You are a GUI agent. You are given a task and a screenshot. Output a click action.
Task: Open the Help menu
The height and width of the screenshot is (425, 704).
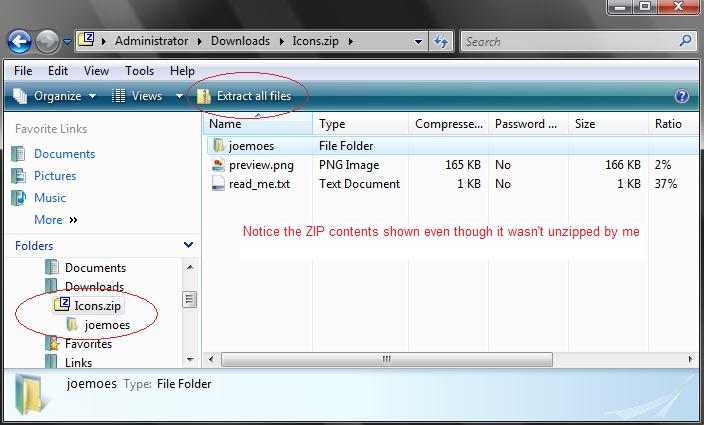point(182,71)
